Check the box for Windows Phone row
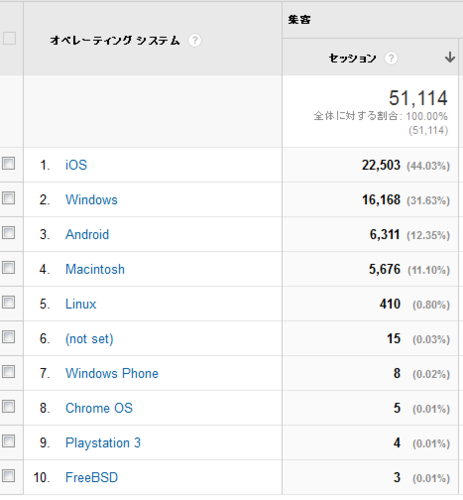Image resolution: width=463 pixels, height=500 pixels. point(9,371)
